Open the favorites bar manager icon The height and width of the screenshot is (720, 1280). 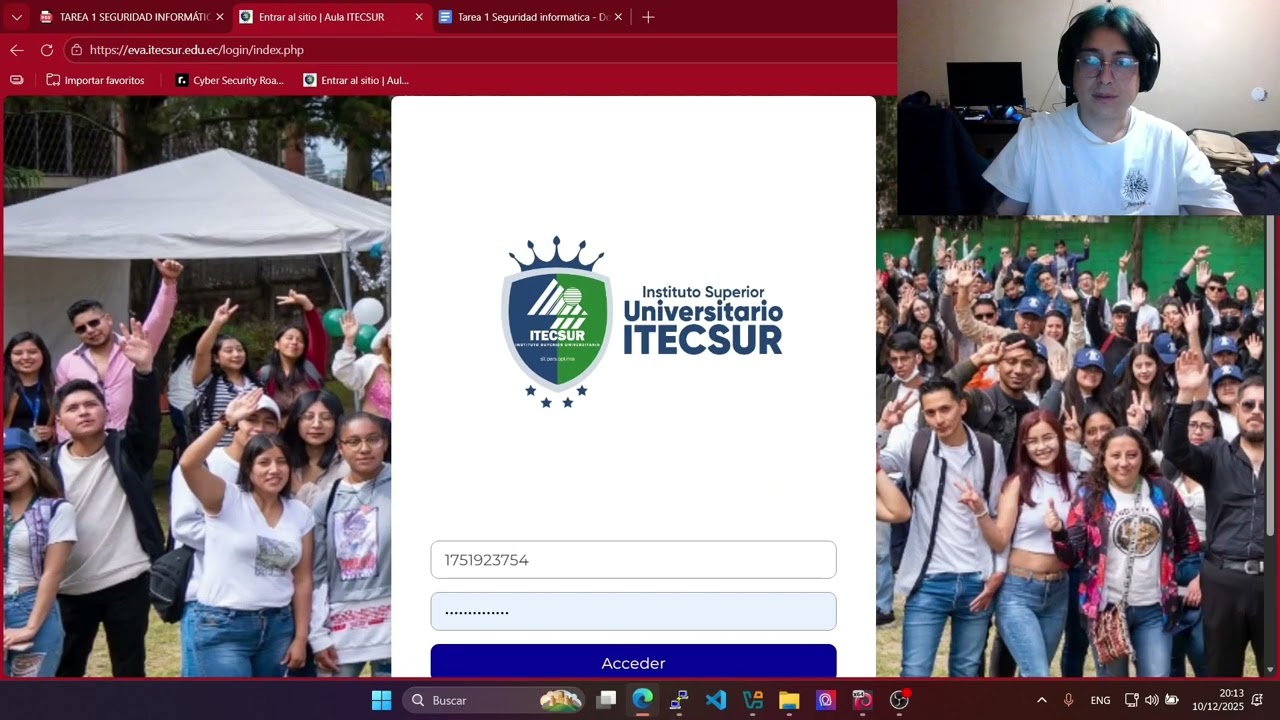tap(16, 80)
